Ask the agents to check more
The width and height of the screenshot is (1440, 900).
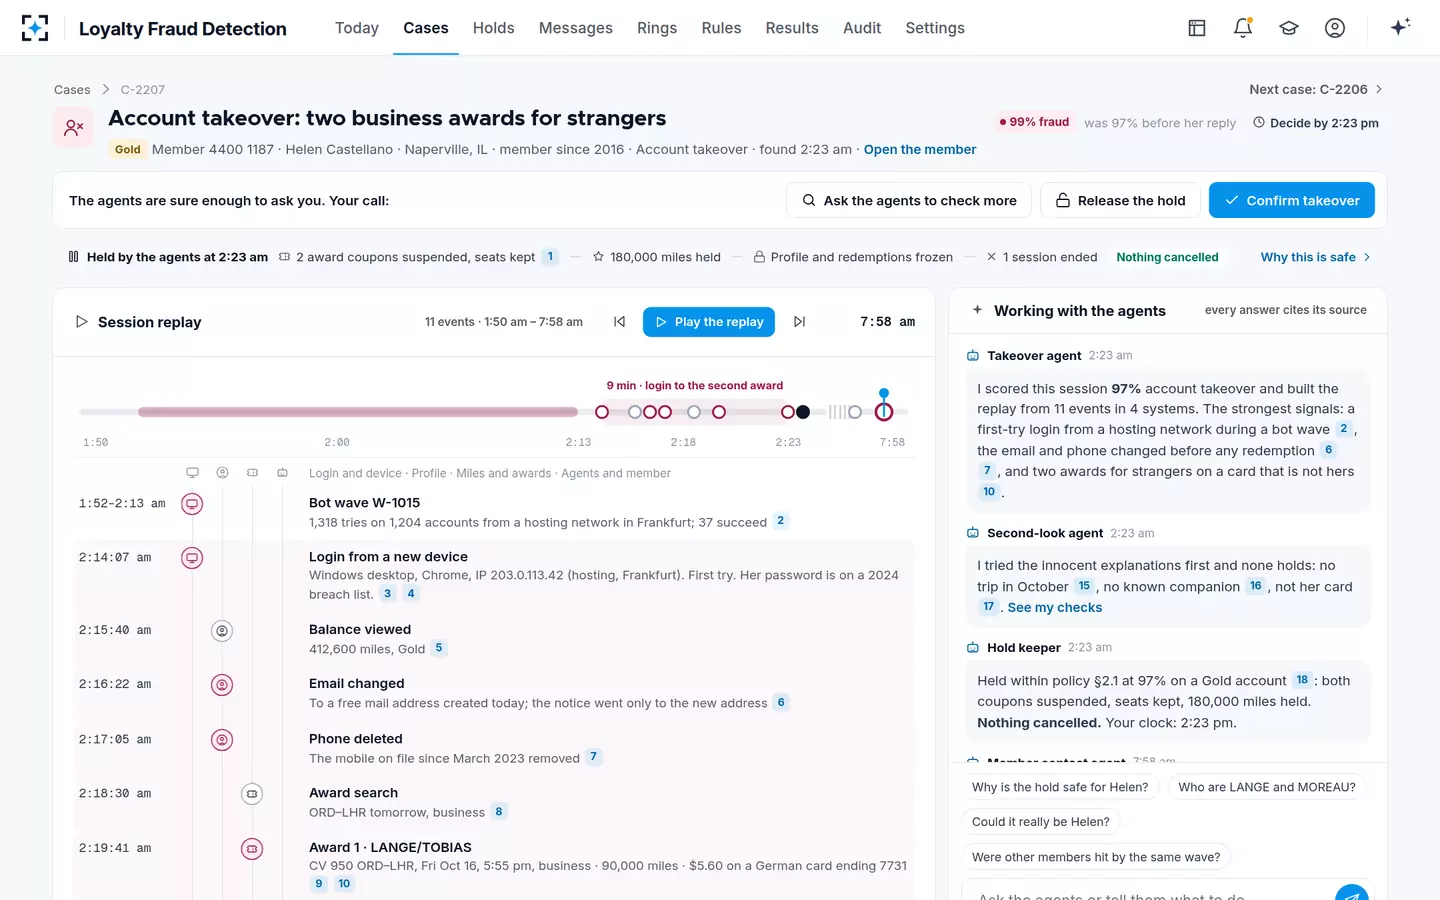click(x=909, y=200)
